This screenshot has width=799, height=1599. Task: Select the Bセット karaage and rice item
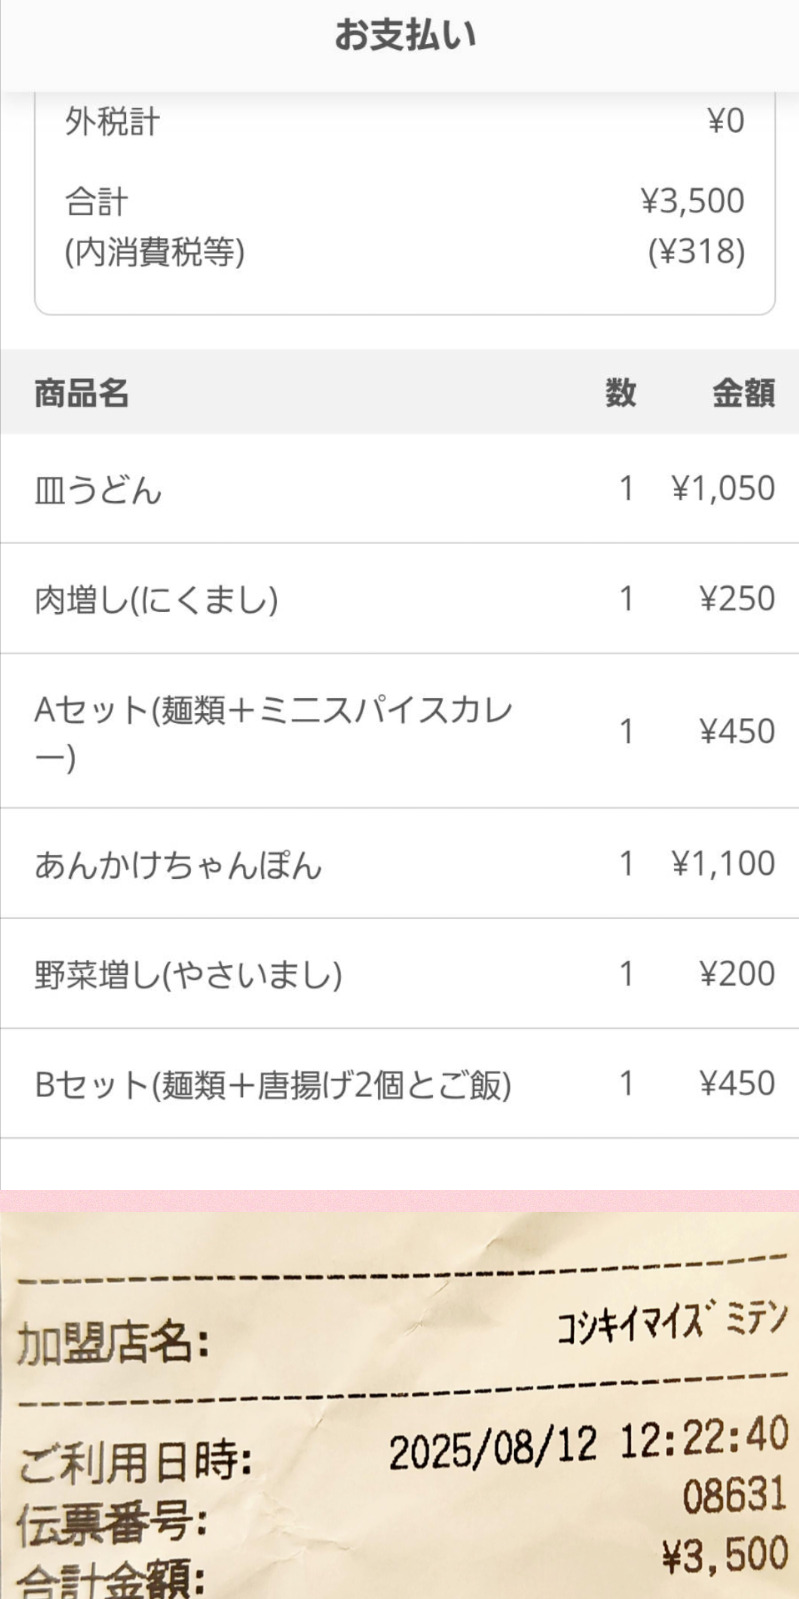coord(272,1085)
